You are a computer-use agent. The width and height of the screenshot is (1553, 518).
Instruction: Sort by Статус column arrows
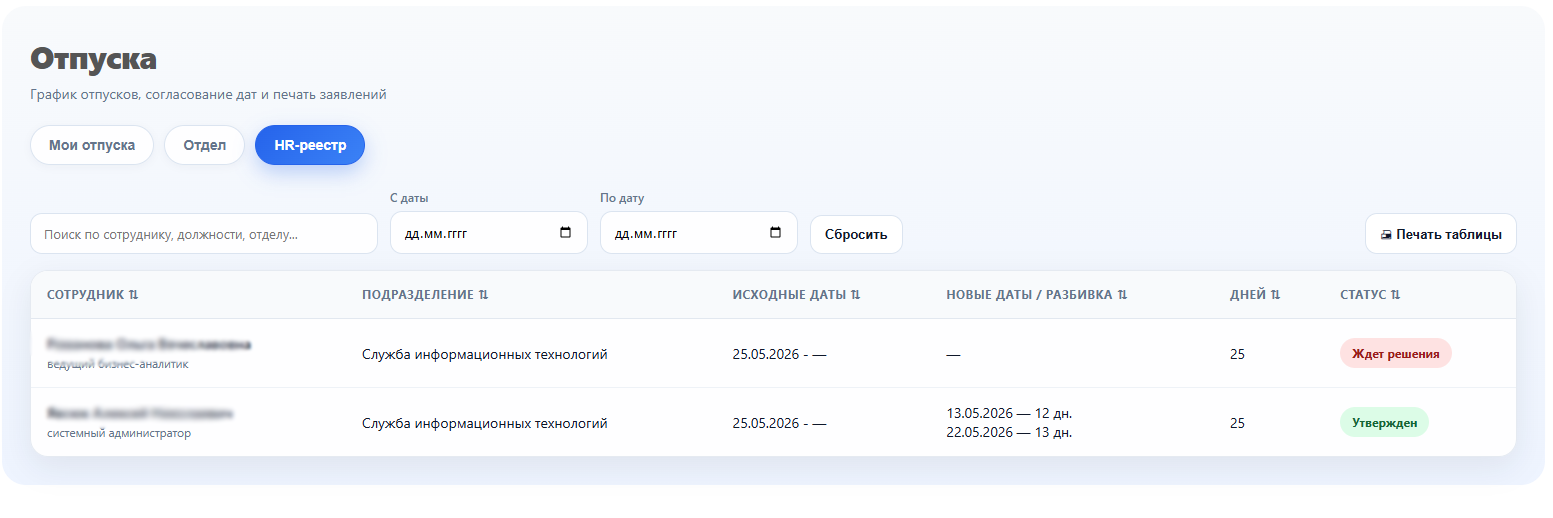1395,295
